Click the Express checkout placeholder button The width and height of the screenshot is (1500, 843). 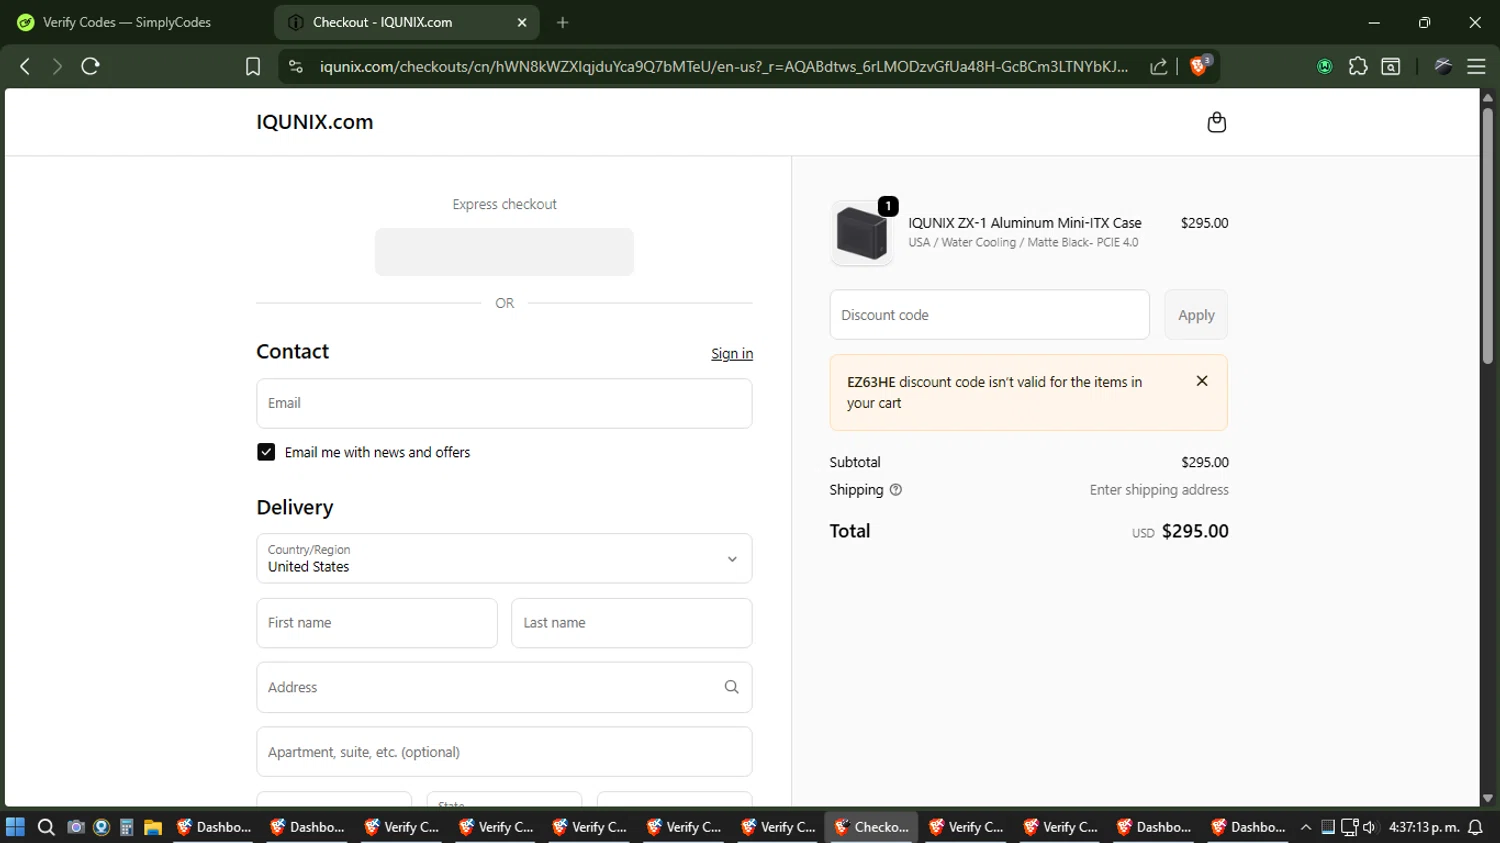point(504,252)
